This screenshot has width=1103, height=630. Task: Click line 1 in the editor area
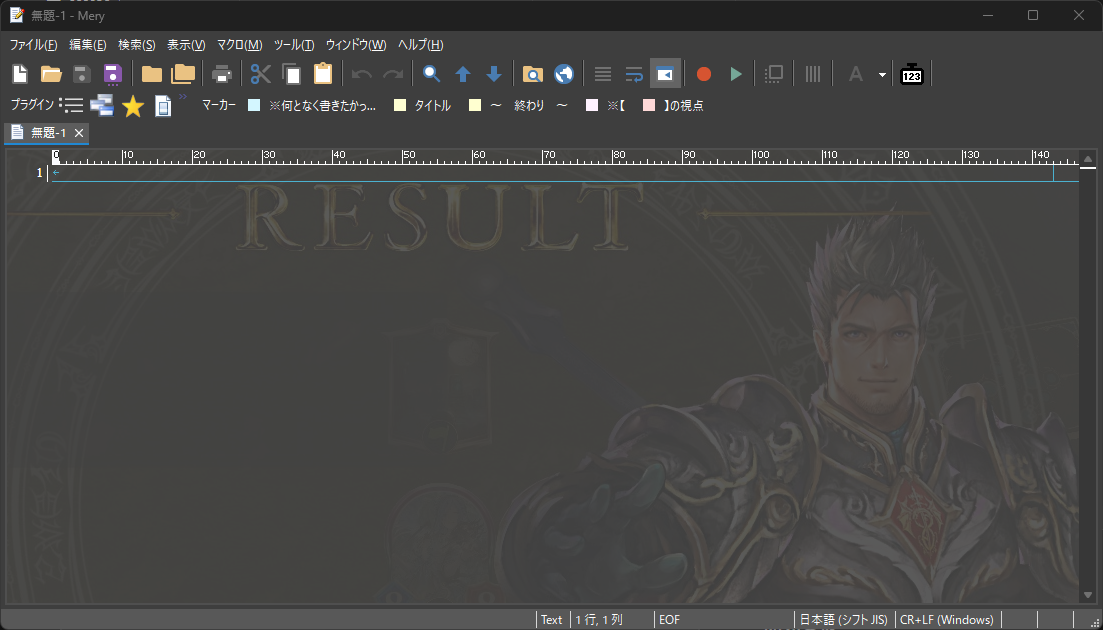[565, 173]
